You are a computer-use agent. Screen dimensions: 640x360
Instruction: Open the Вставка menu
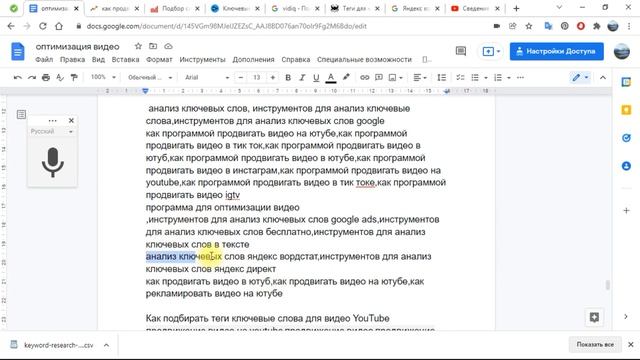tap(125, 60)
